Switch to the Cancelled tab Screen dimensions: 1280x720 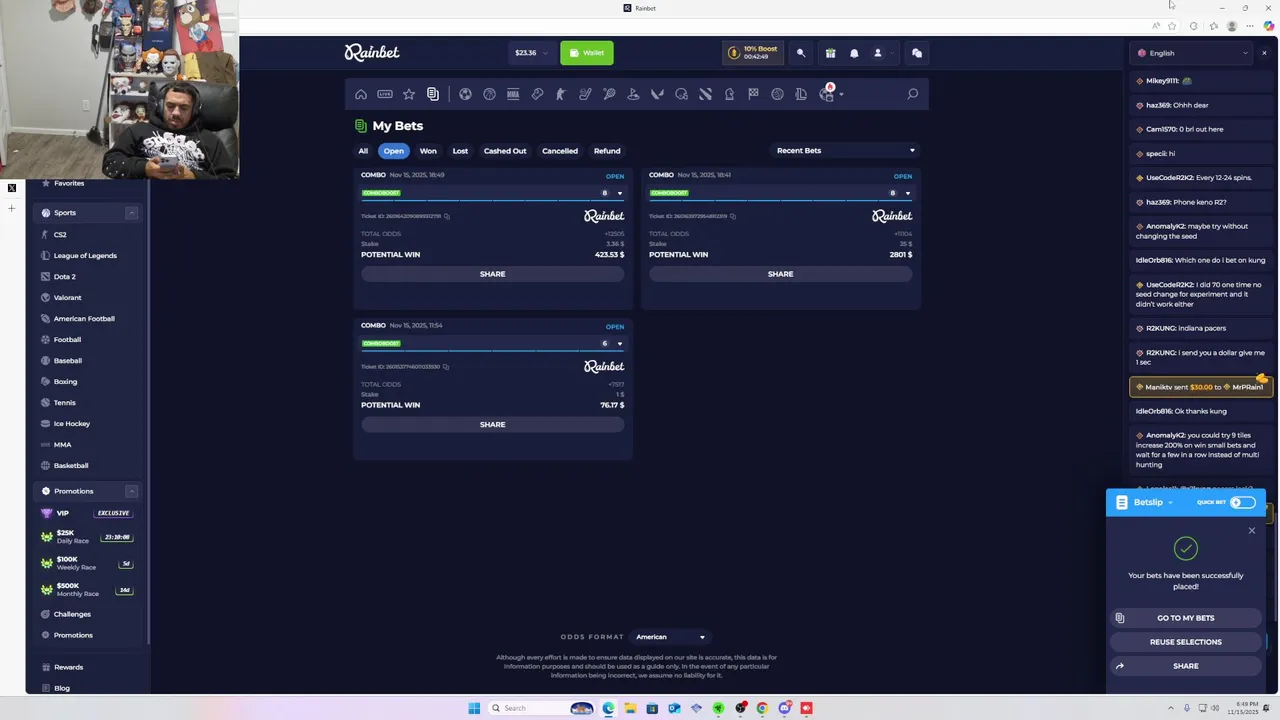coord(560,151)
